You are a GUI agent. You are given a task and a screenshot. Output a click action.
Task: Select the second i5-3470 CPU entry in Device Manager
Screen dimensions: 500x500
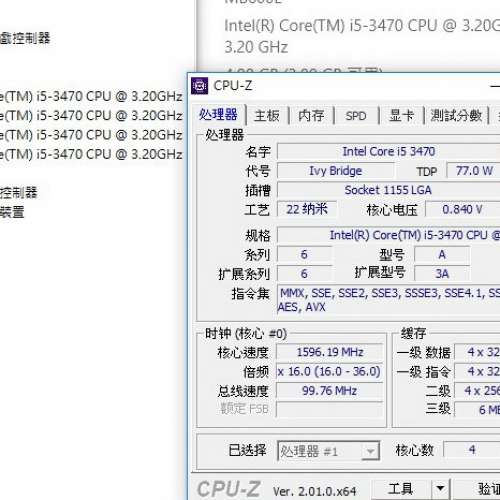[x=91, y=116]
